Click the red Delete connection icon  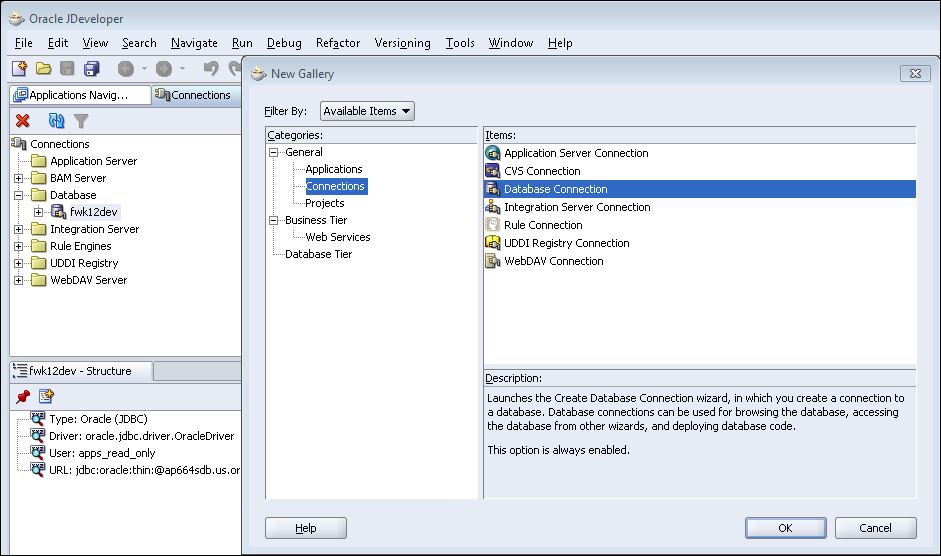point(23,121)
